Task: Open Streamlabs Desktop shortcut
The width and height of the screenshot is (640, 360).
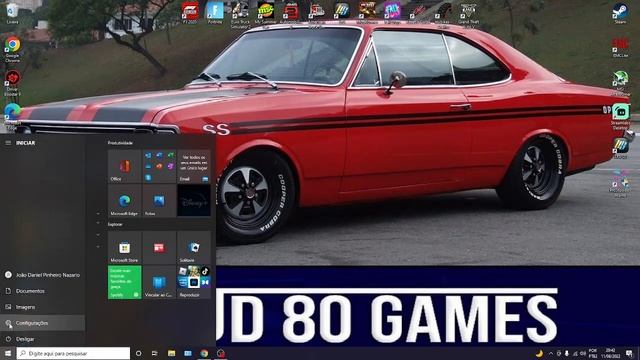Action: [620, 117]
